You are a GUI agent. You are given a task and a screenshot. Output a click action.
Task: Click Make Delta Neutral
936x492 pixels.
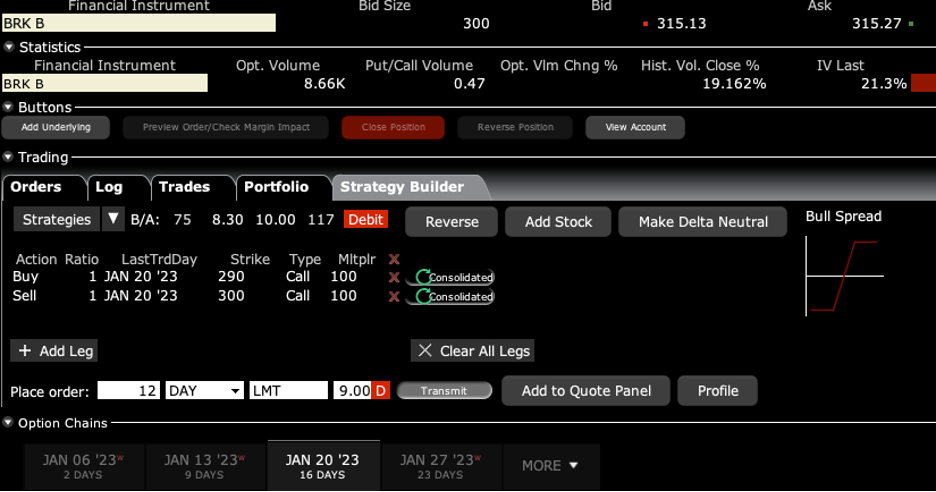click(x=703, y=222)
